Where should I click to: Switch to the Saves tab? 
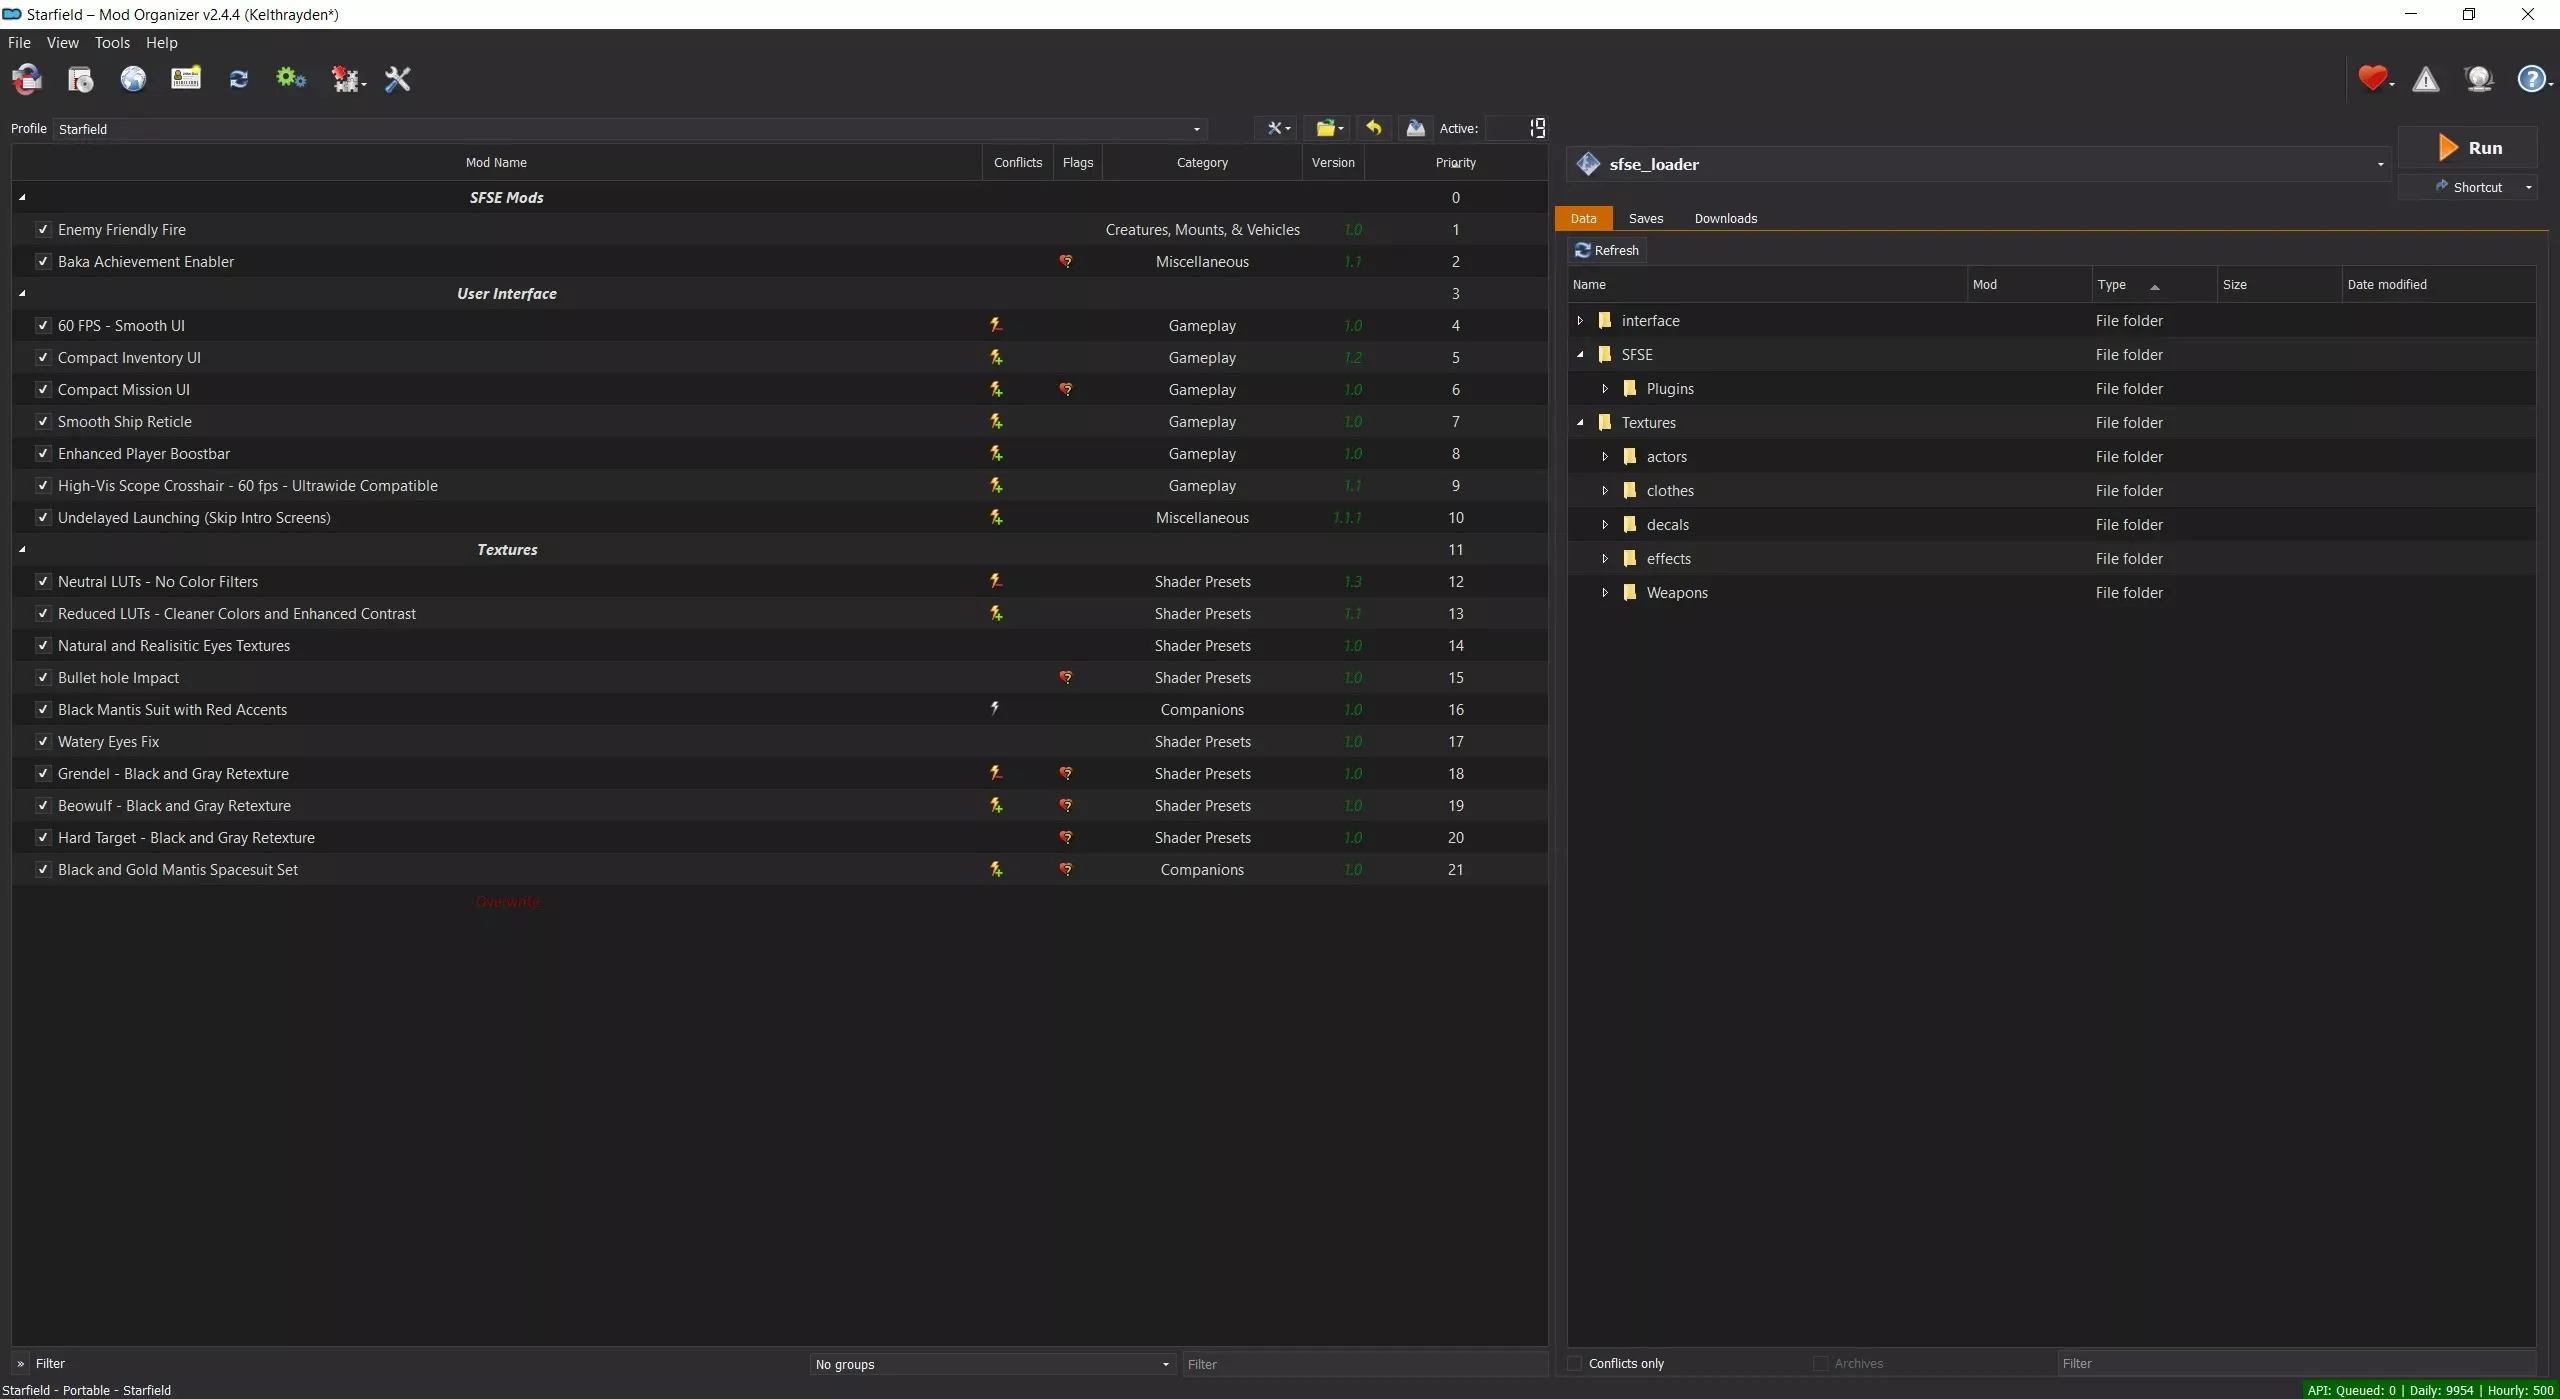[1645, 218]
